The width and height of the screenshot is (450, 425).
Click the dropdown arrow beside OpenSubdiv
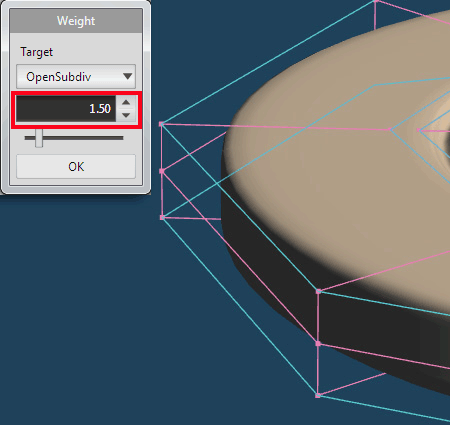[x=127, y=76]
